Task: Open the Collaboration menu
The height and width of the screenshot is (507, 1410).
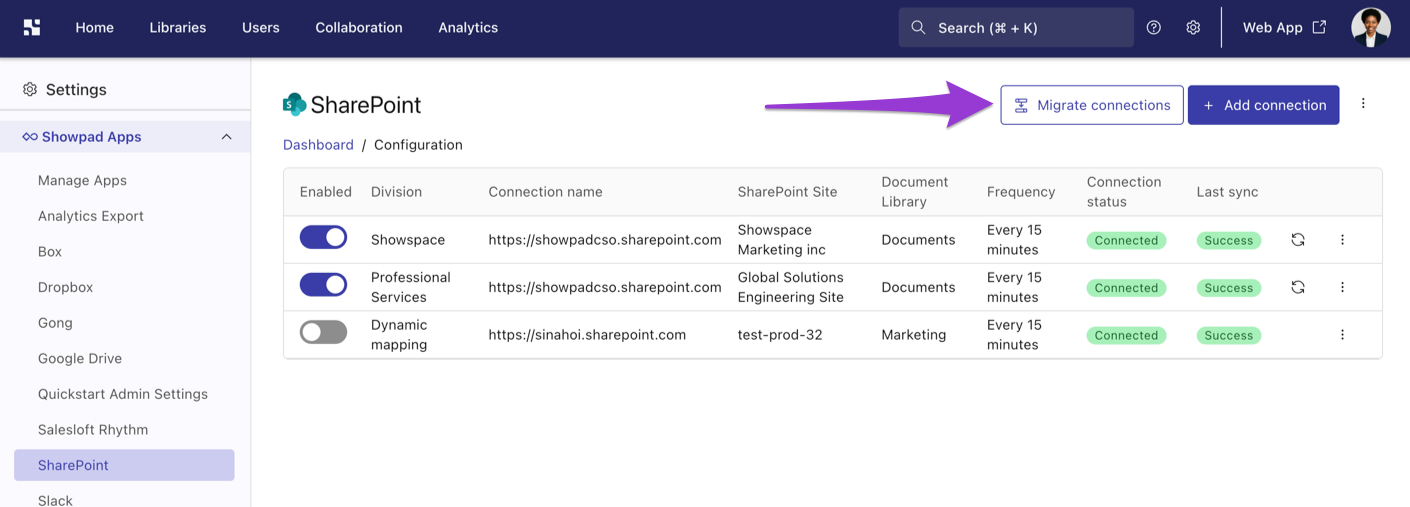Action: tap(359, 28)
